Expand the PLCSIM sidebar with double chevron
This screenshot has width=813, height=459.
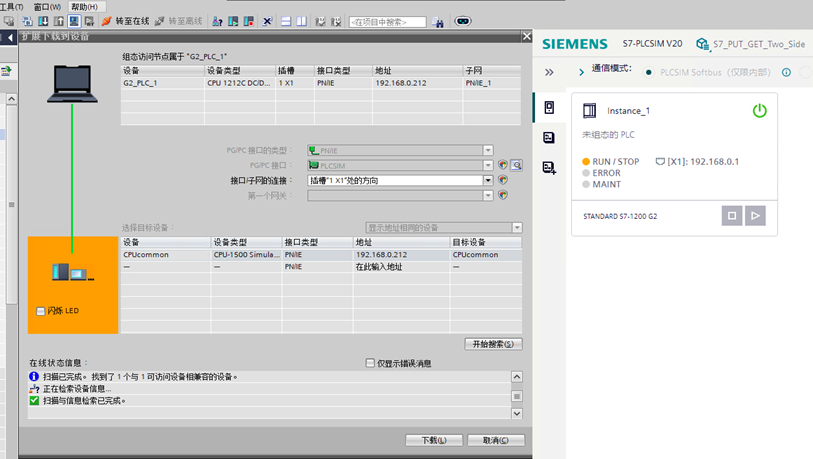(549, 72)
